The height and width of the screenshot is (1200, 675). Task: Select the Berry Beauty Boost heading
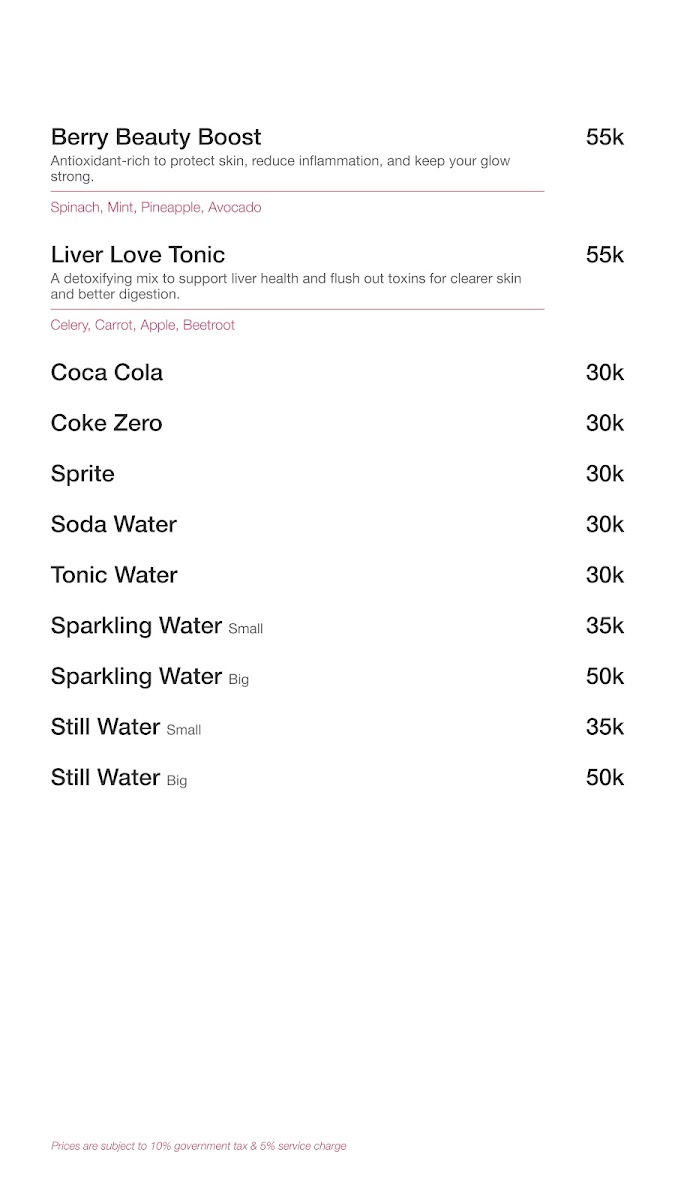click(156, 137)
